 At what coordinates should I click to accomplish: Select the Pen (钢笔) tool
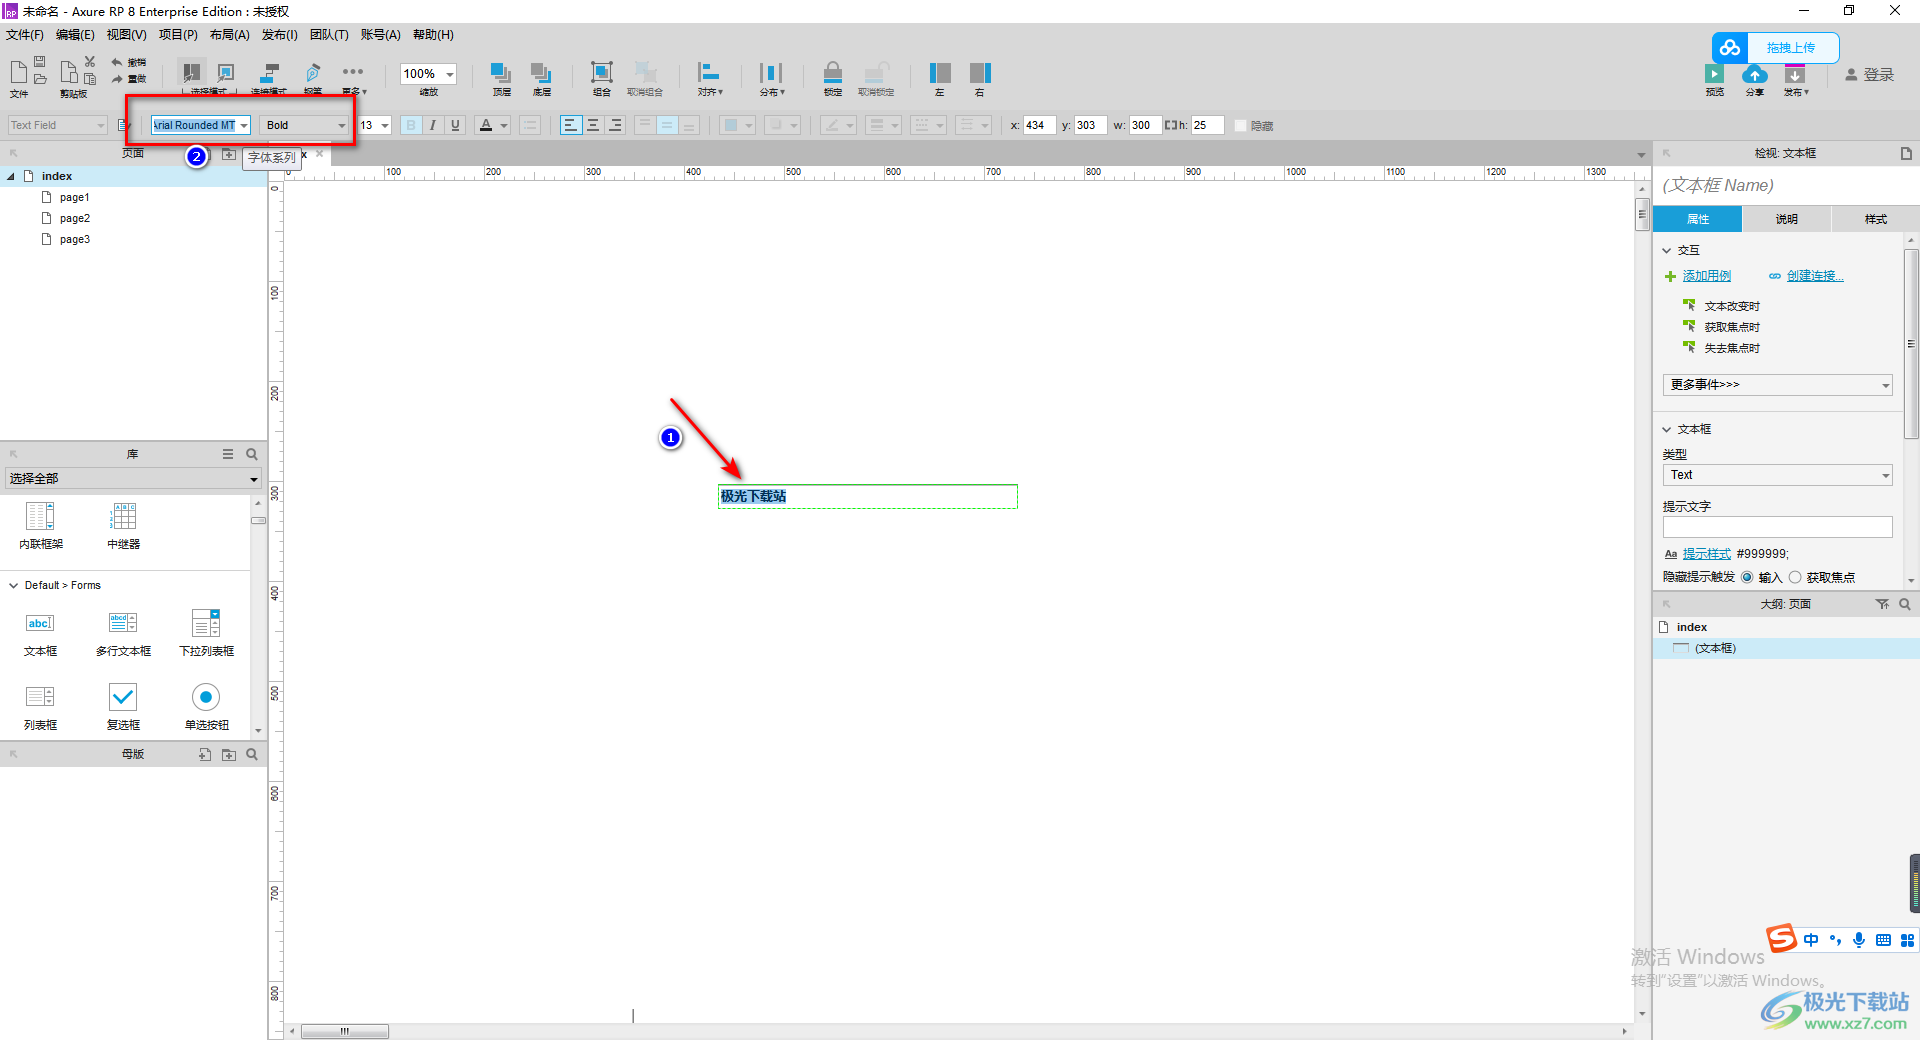(x=313, y=73)
